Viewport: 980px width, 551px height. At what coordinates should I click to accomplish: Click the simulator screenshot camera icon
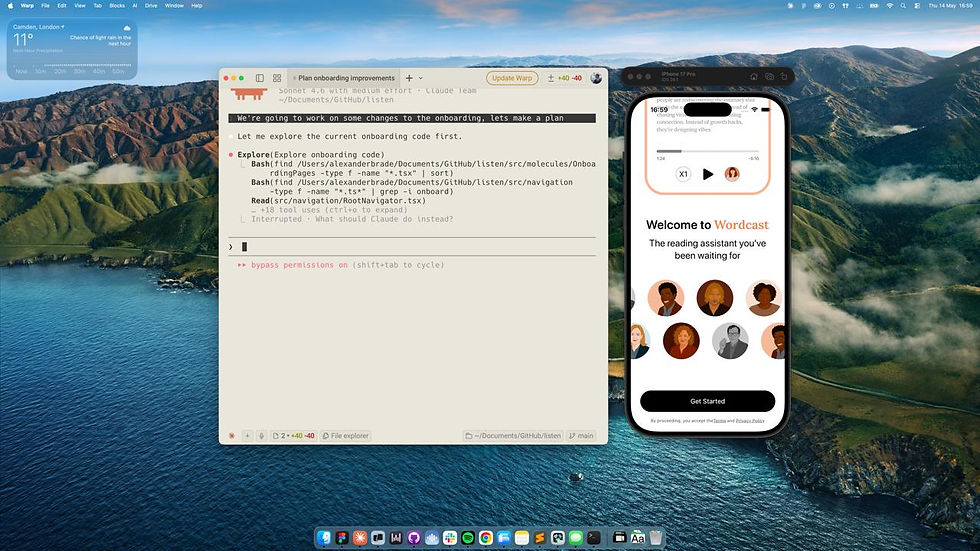coord(769,76)
